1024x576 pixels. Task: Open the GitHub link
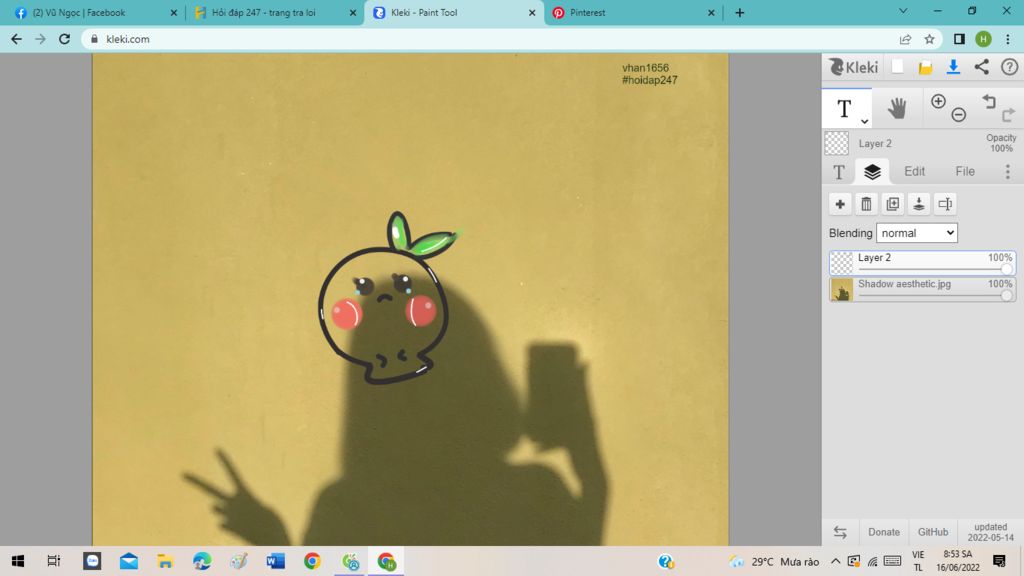click(x=933, y=532)
